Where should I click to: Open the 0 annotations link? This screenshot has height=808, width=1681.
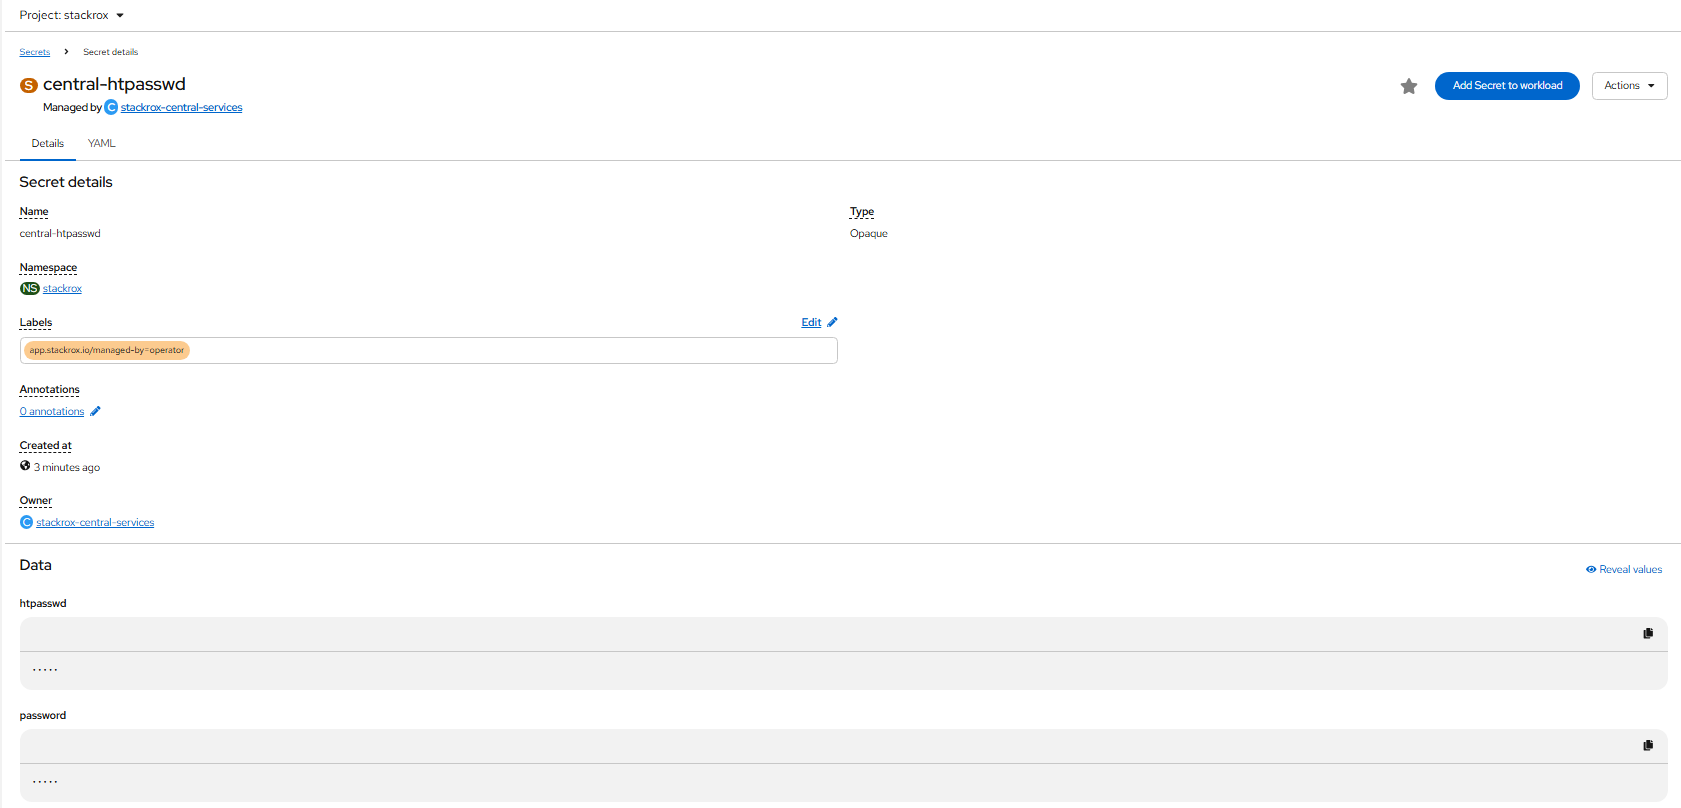[x=52, y=411]
